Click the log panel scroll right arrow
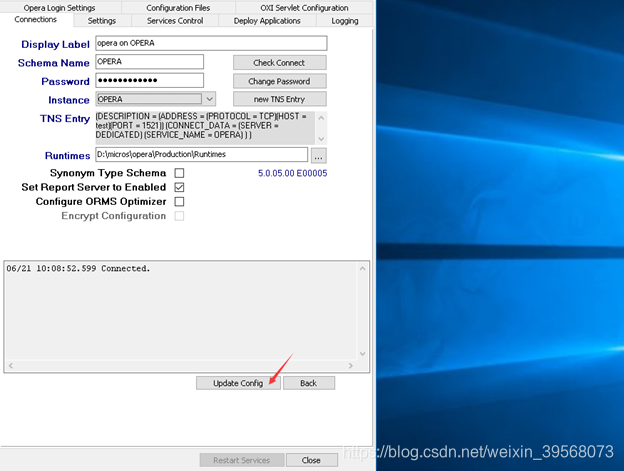Image resolution: width=624 pixels, height=471 pixels. click(351, 366)
